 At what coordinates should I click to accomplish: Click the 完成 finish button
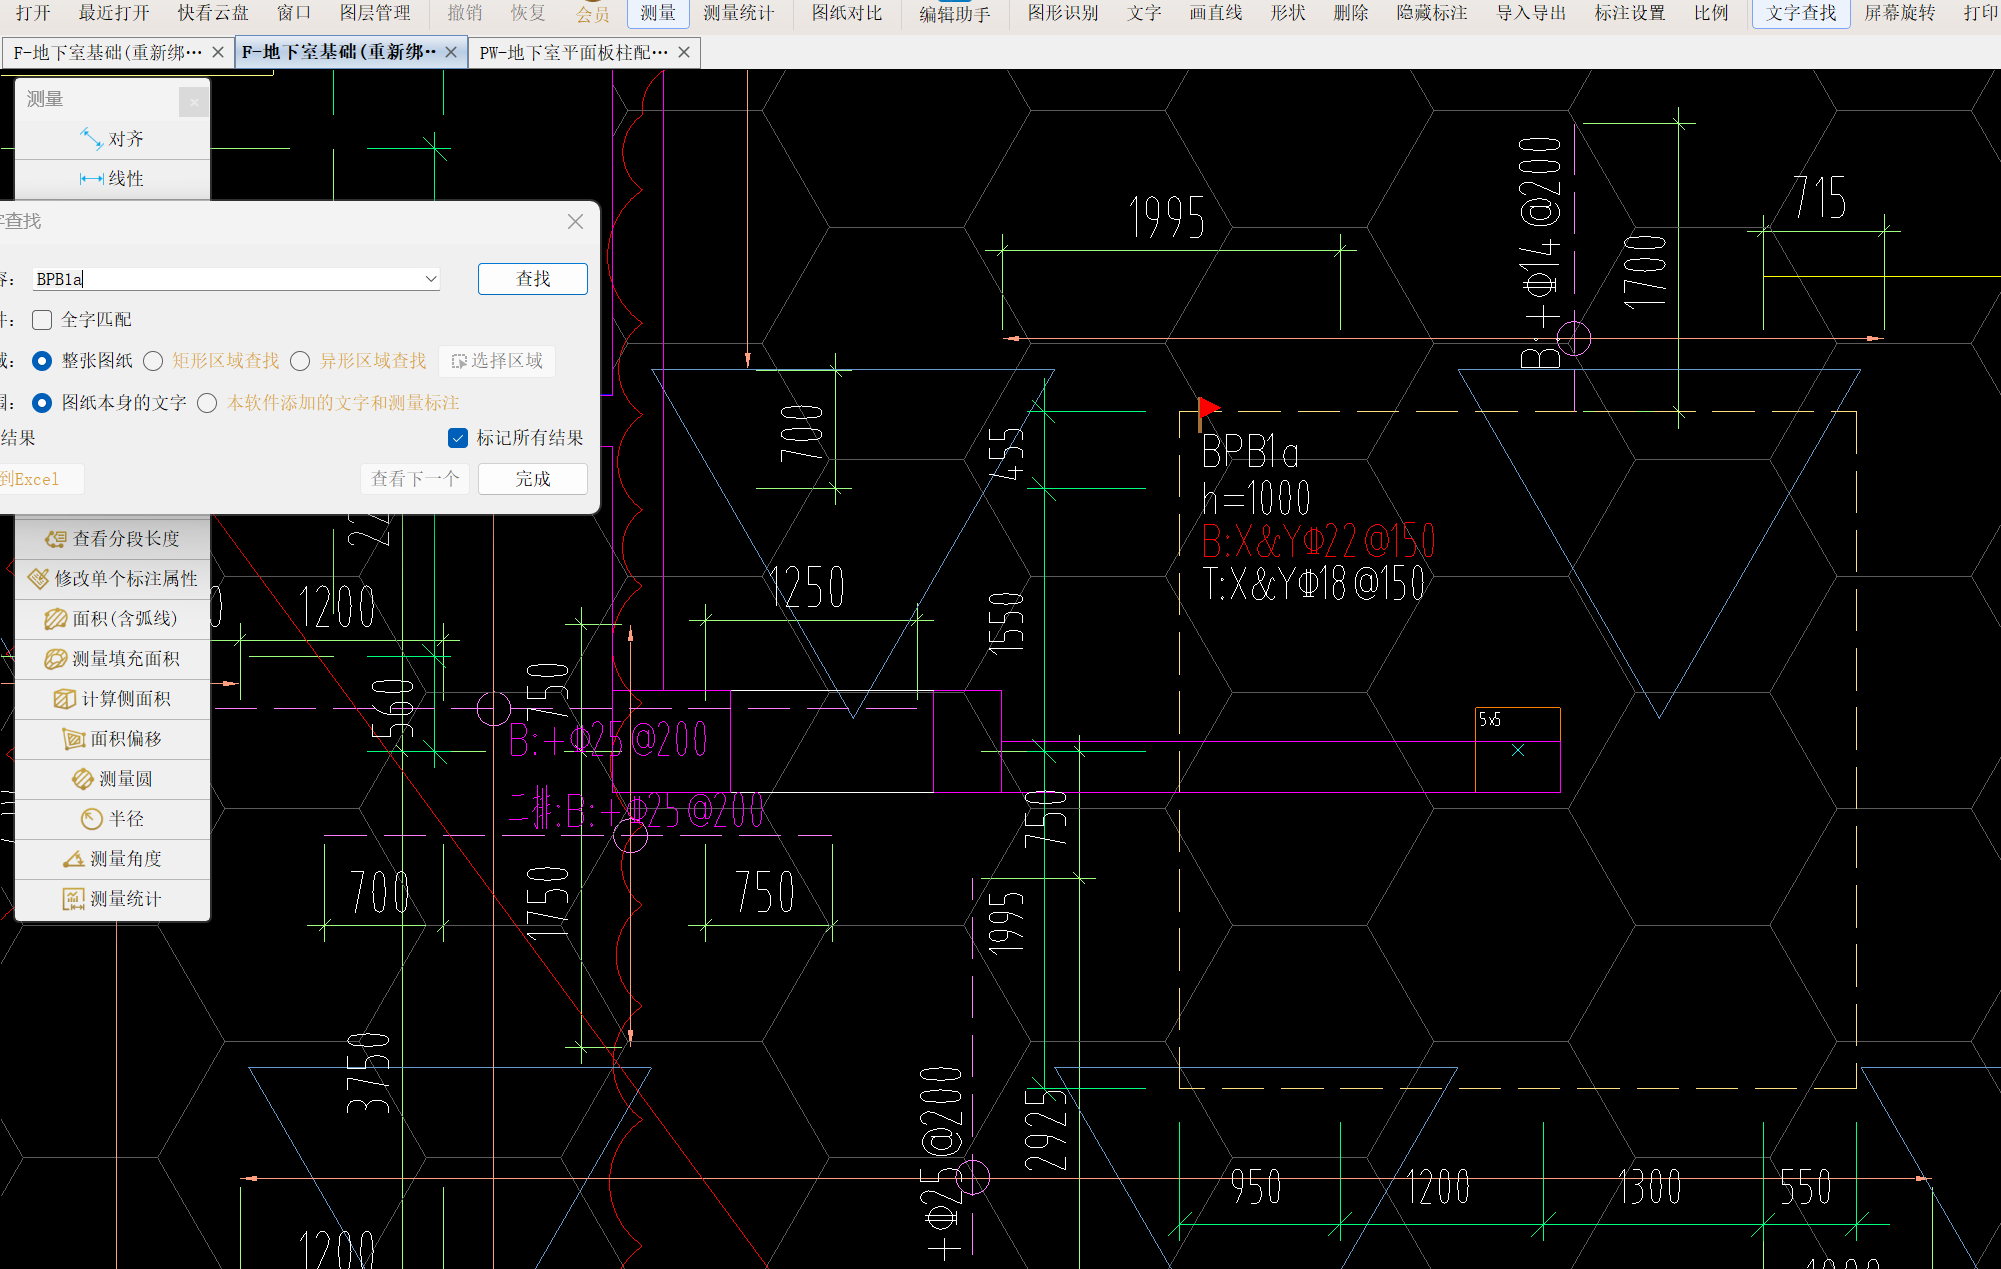coord(532,479)
